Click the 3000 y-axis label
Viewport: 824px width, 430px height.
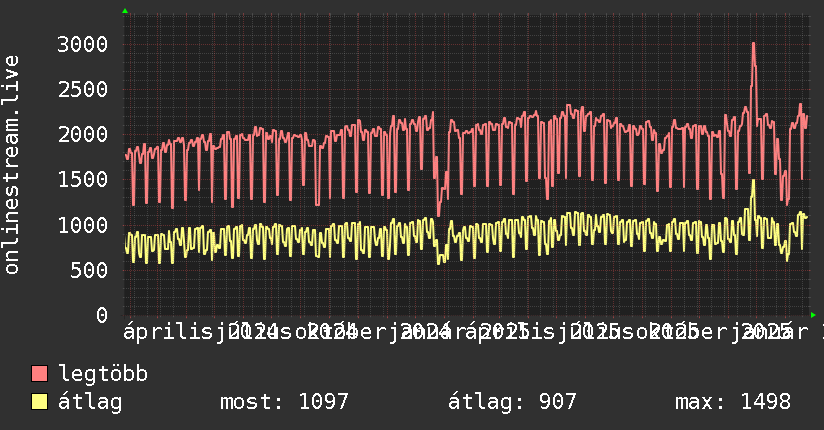[83, 44]
